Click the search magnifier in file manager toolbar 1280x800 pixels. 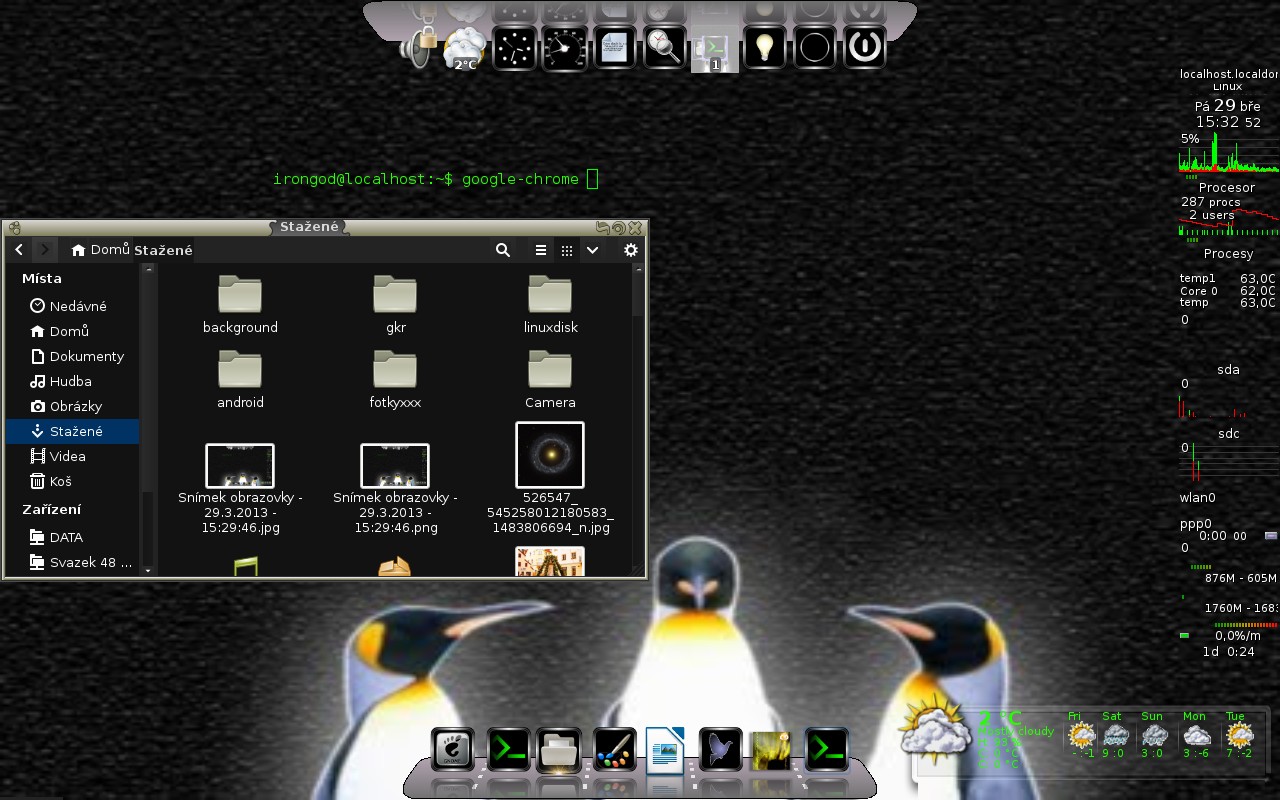click(x=503, y=250)
